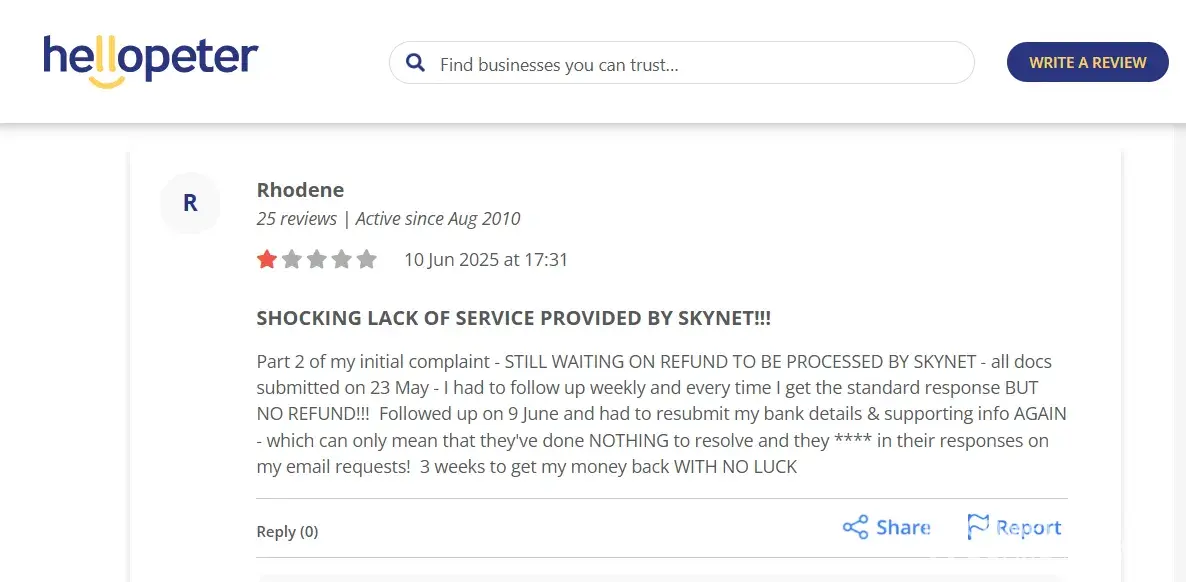Screen dimensions: 1186x582
Task: Click the hellopeter logo
Action: tap(151, 60)
